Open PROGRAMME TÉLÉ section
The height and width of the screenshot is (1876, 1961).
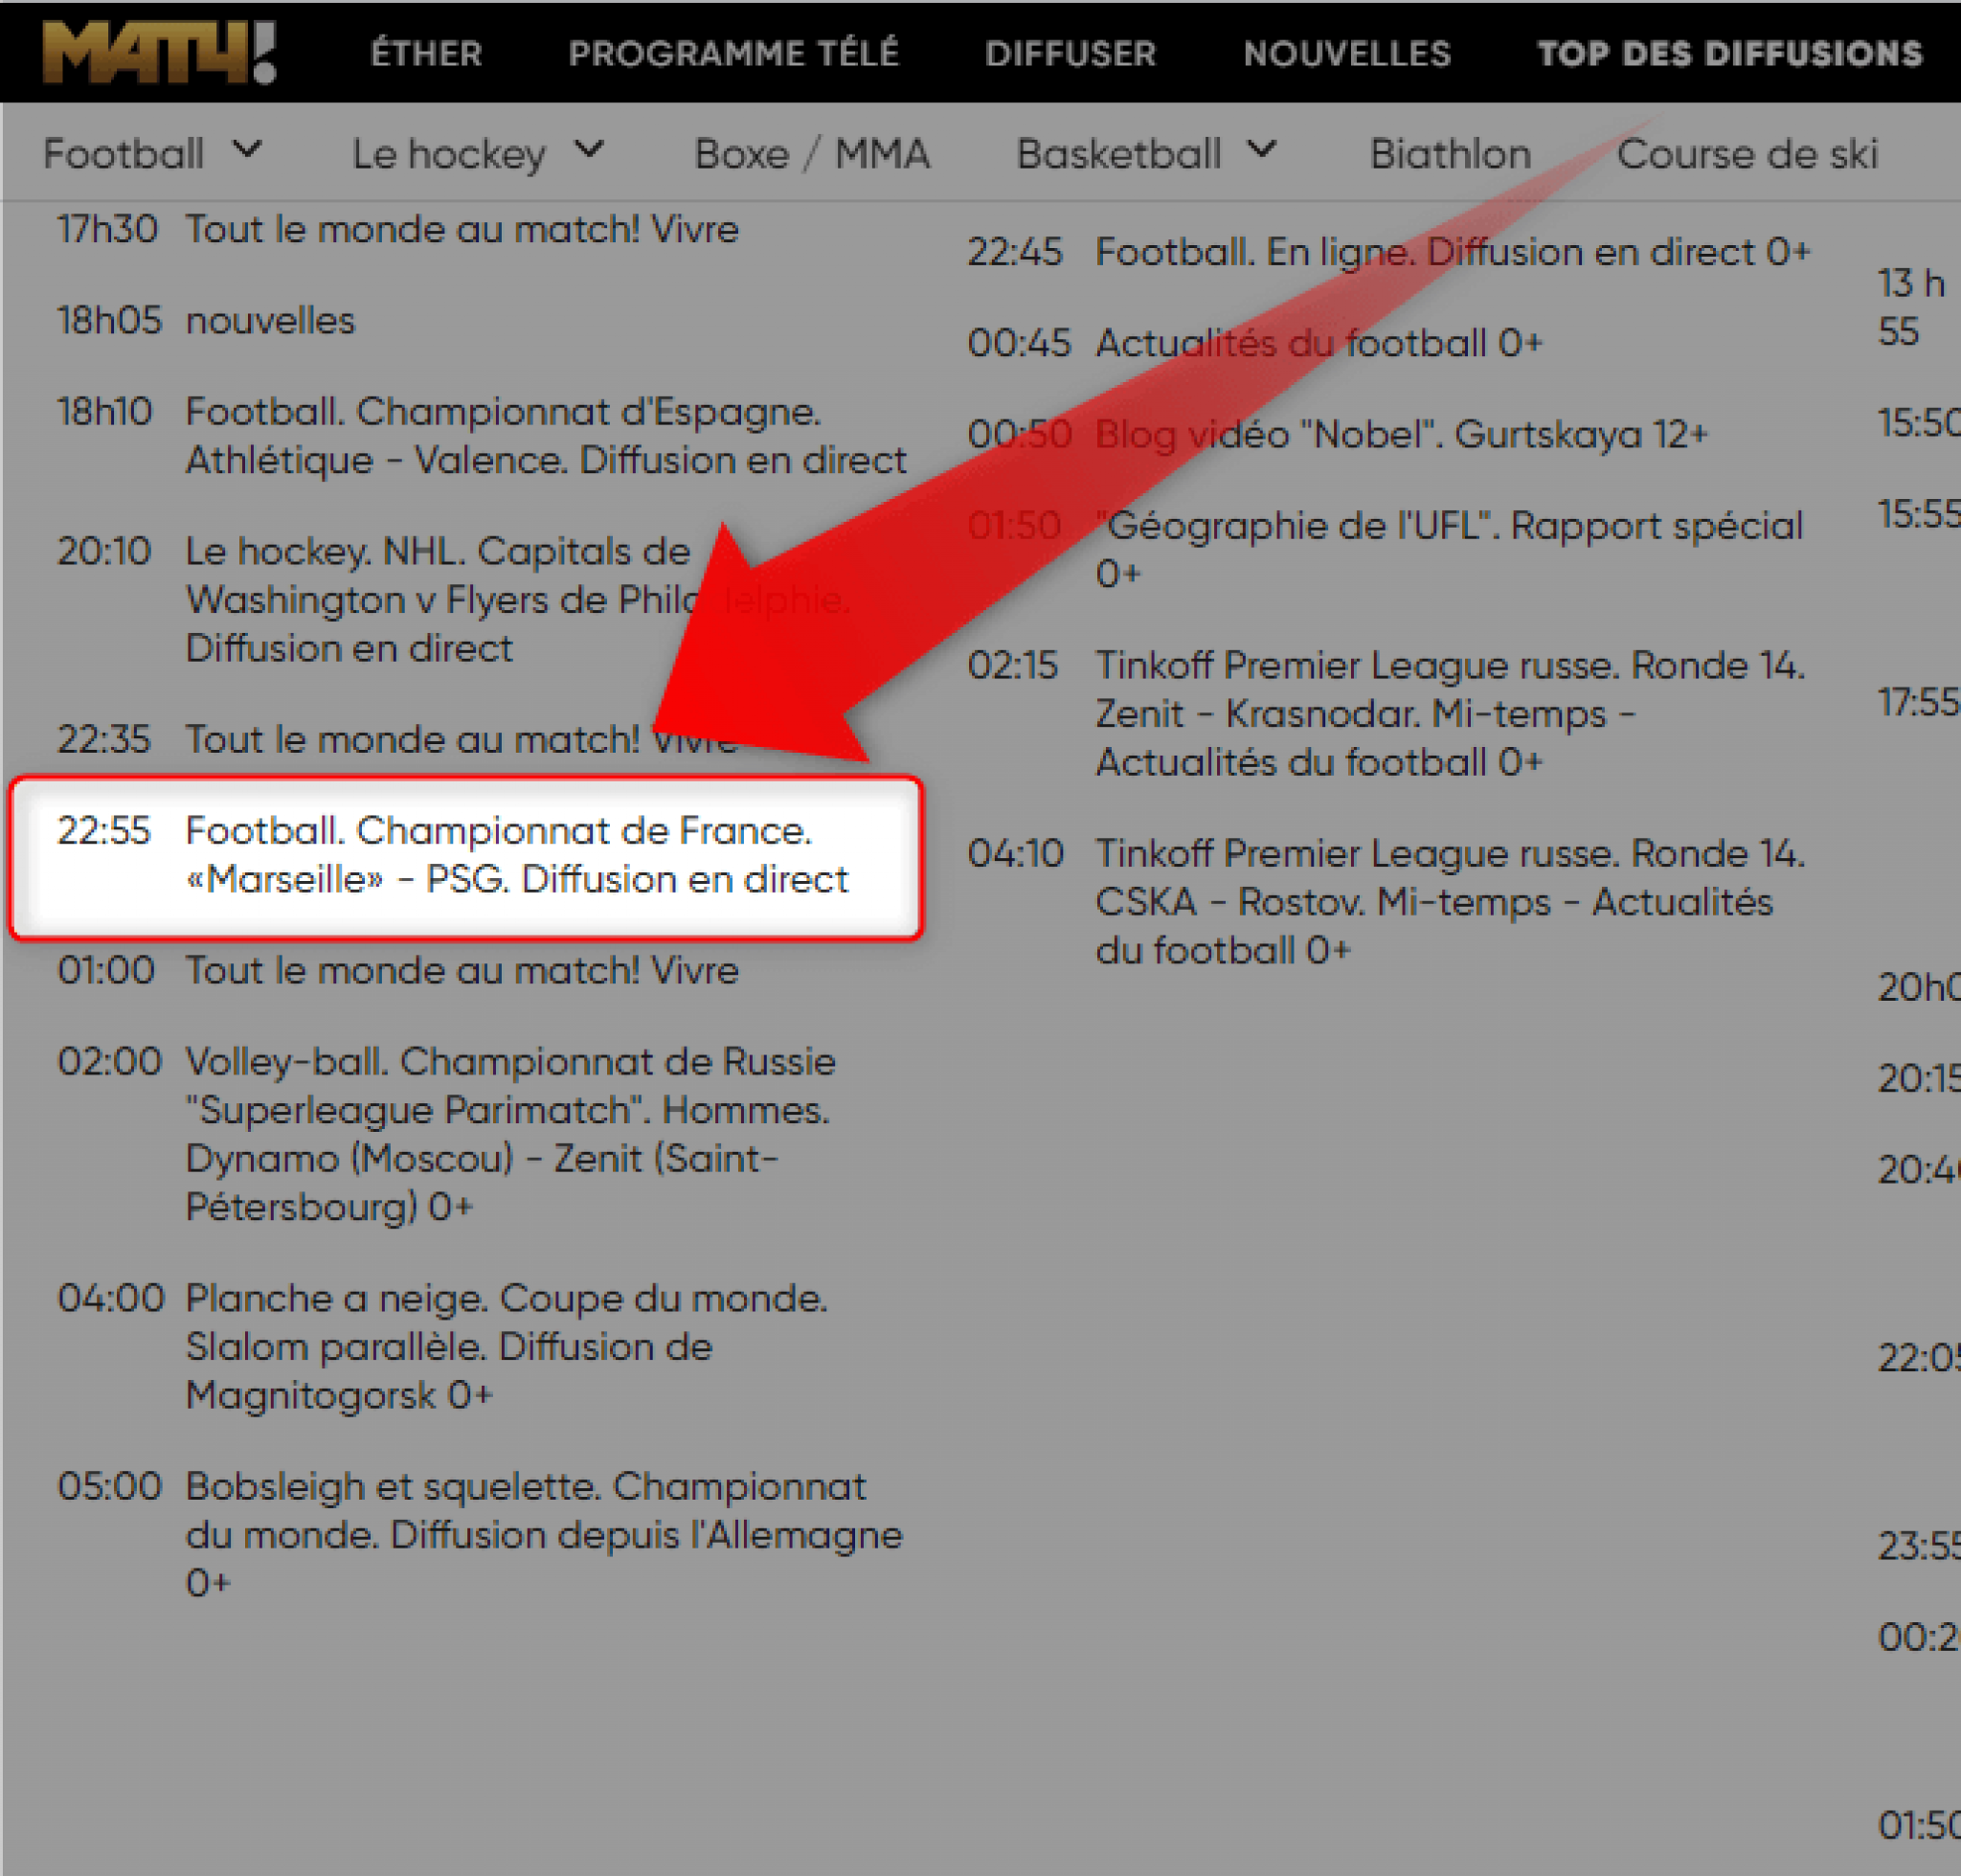733,54
